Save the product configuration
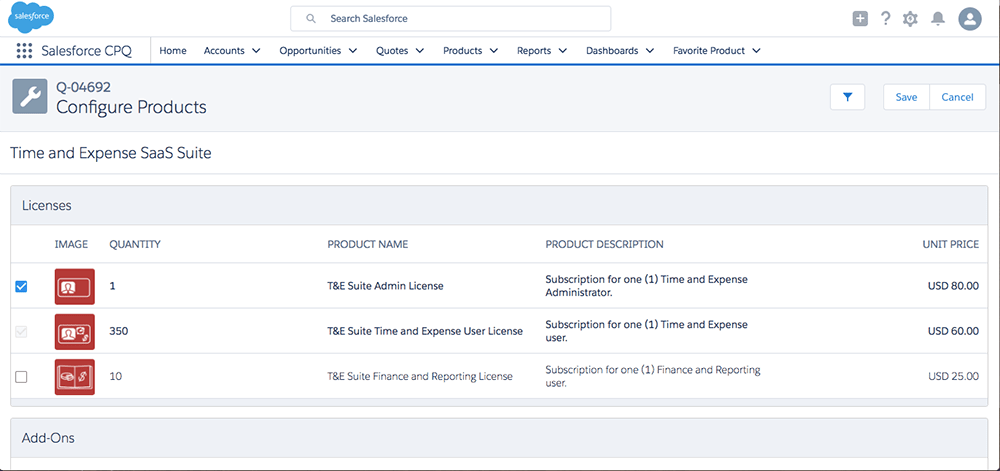 pyautogui.click(x=906, y=97)
